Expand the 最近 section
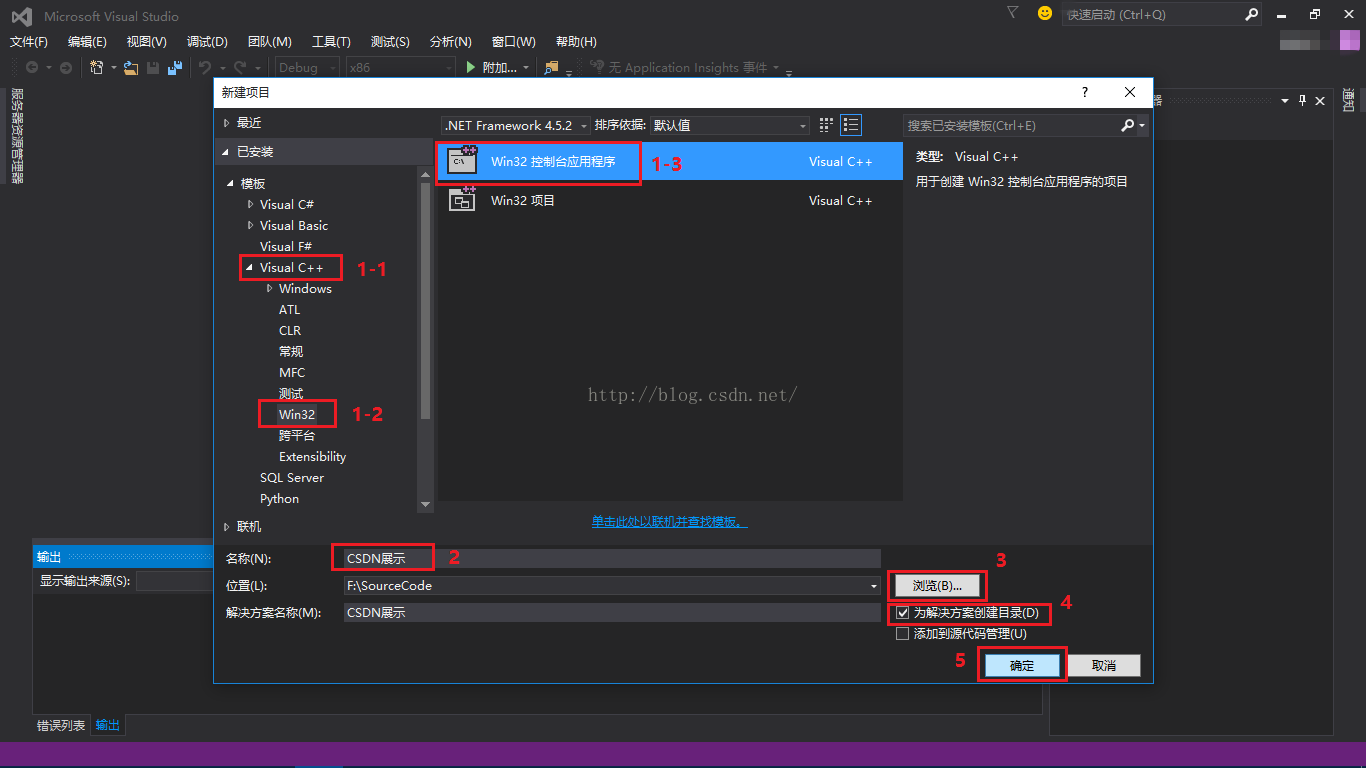 (227, 122)
